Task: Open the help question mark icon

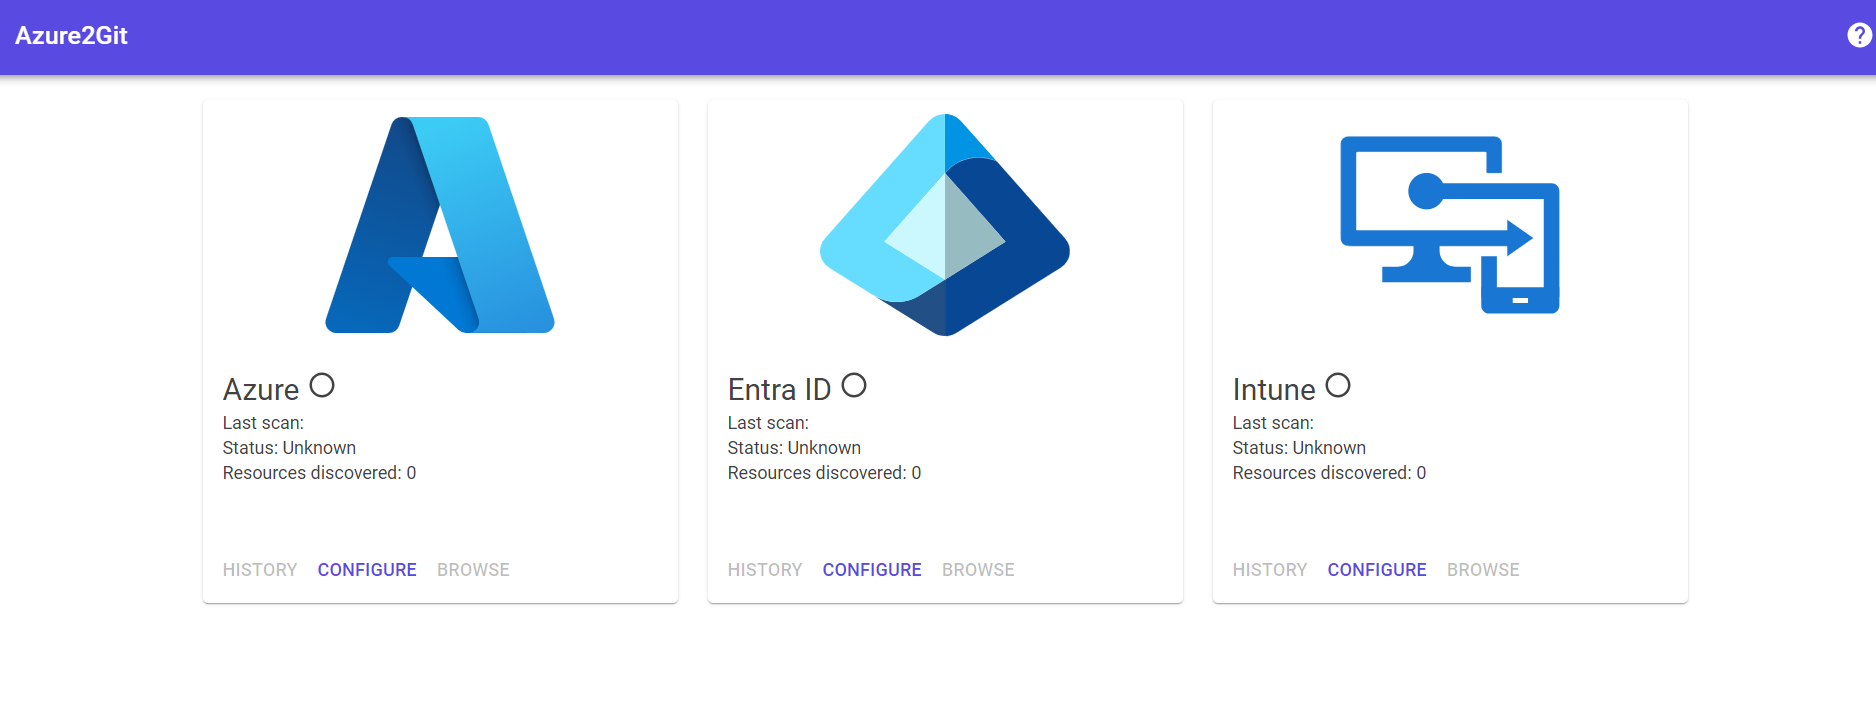Action: point(1859,35)
